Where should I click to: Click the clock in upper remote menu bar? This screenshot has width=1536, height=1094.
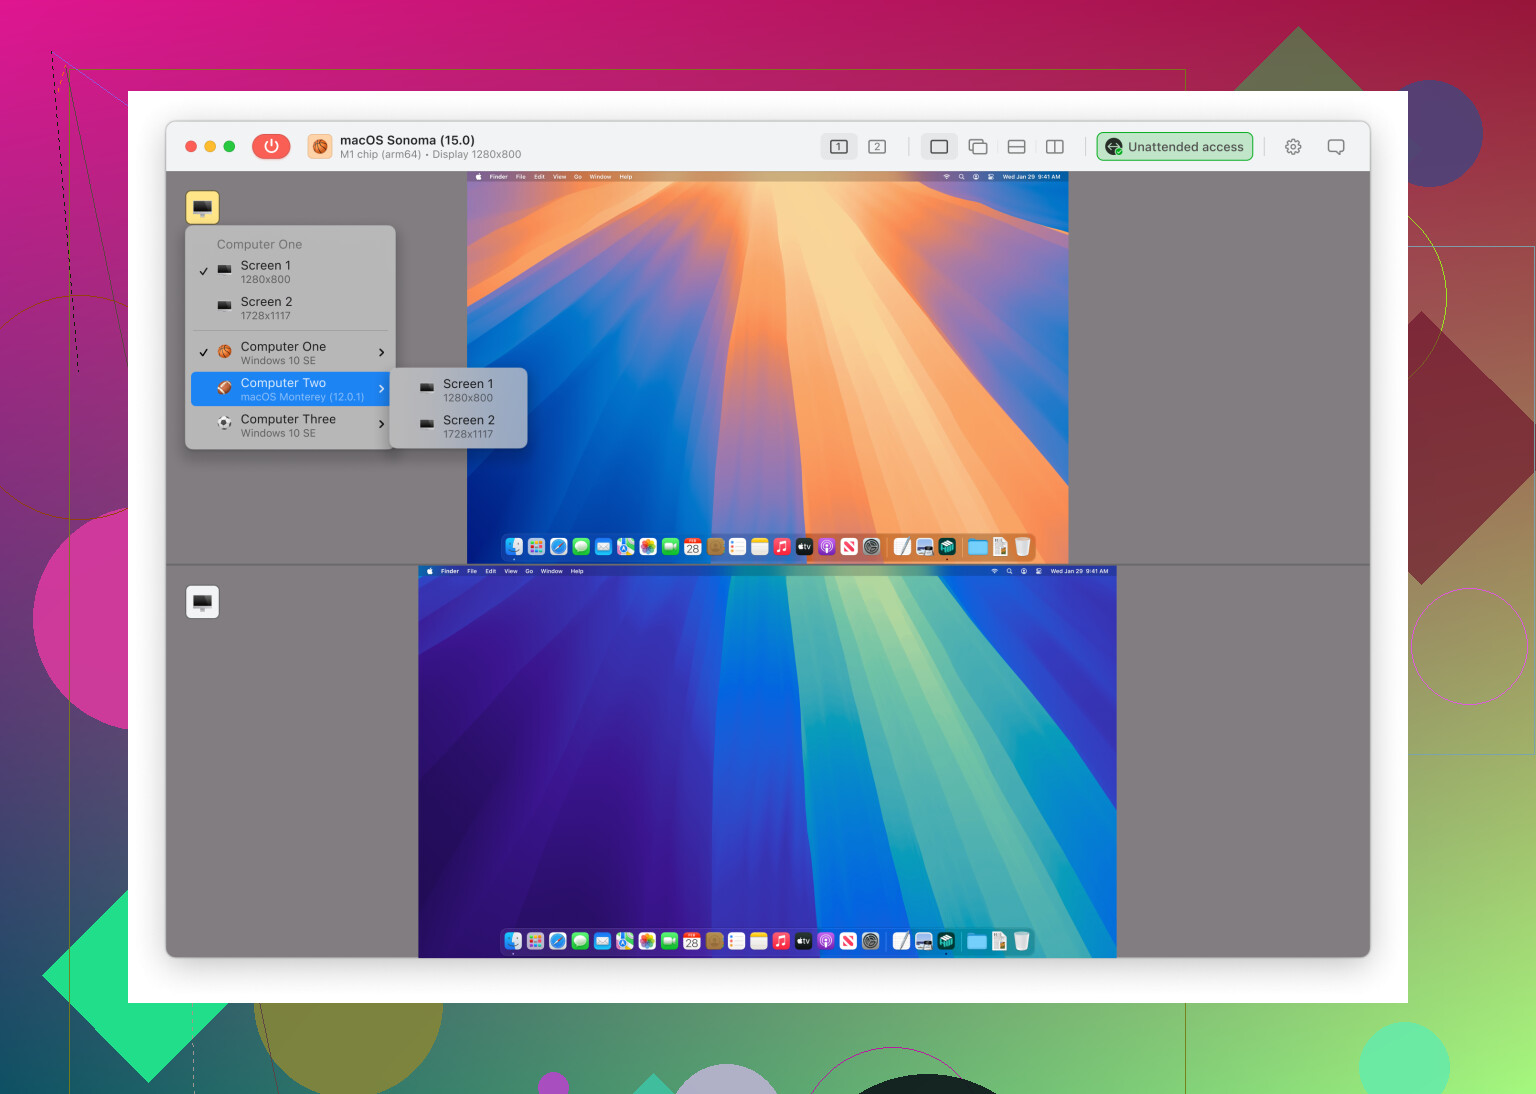[x=1031, y=177]
